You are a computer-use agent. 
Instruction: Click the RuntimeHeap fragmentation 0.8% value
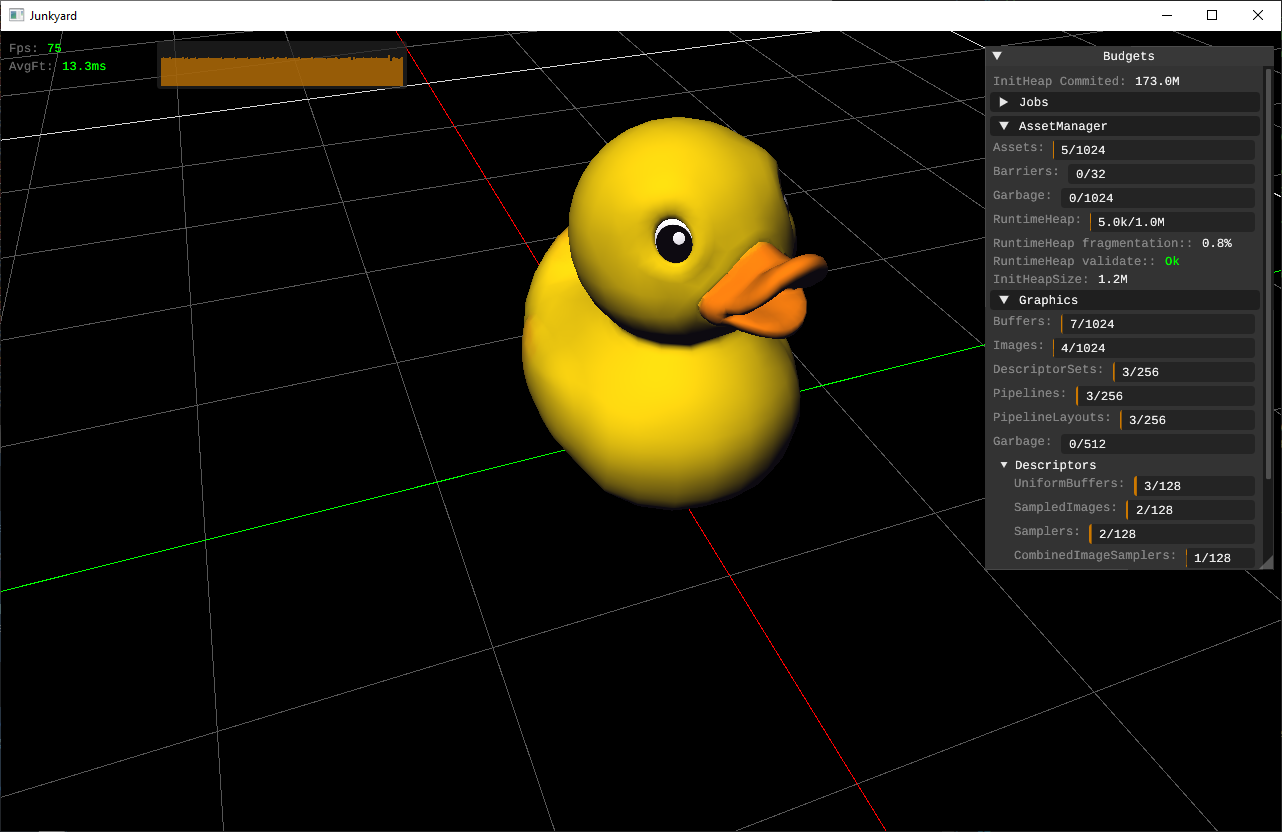(1217, 243)
